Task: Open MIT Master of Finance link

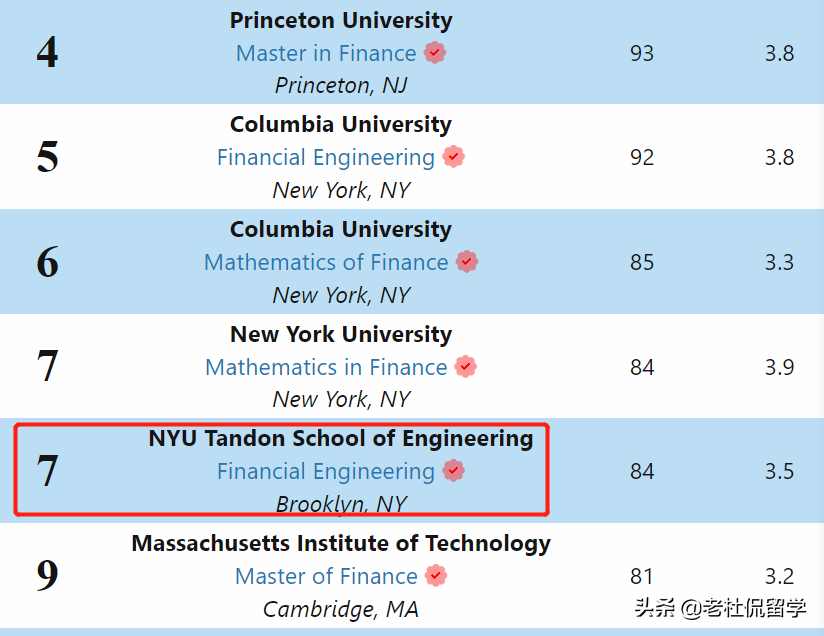Action: (x=326, y=577)
